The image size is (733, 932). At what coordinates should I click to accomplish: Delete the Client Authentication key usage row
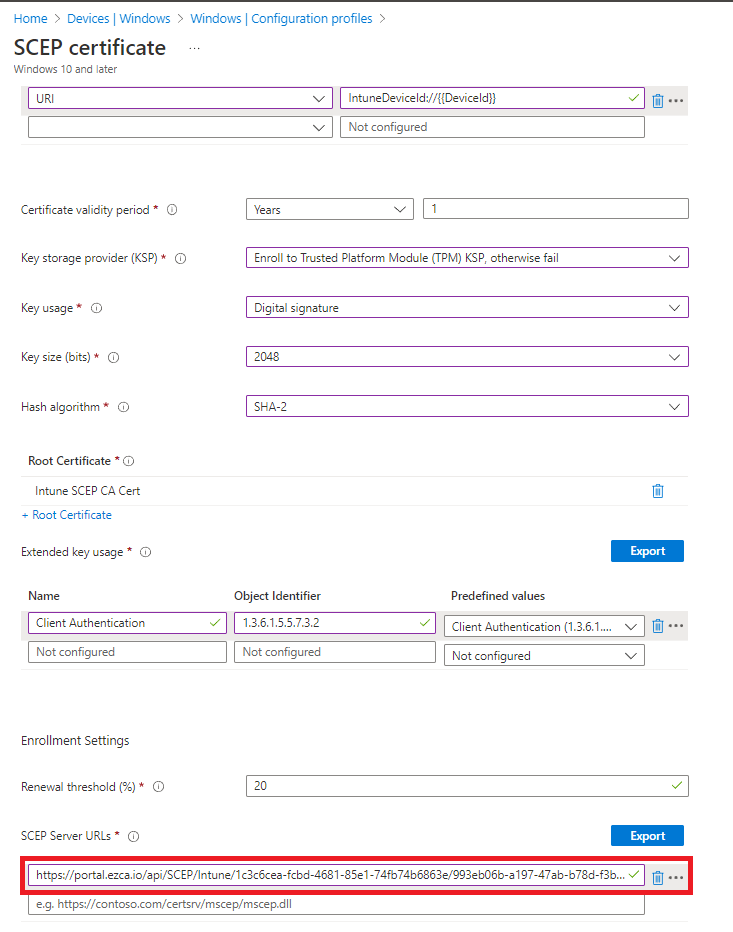[x=658, y=626]
